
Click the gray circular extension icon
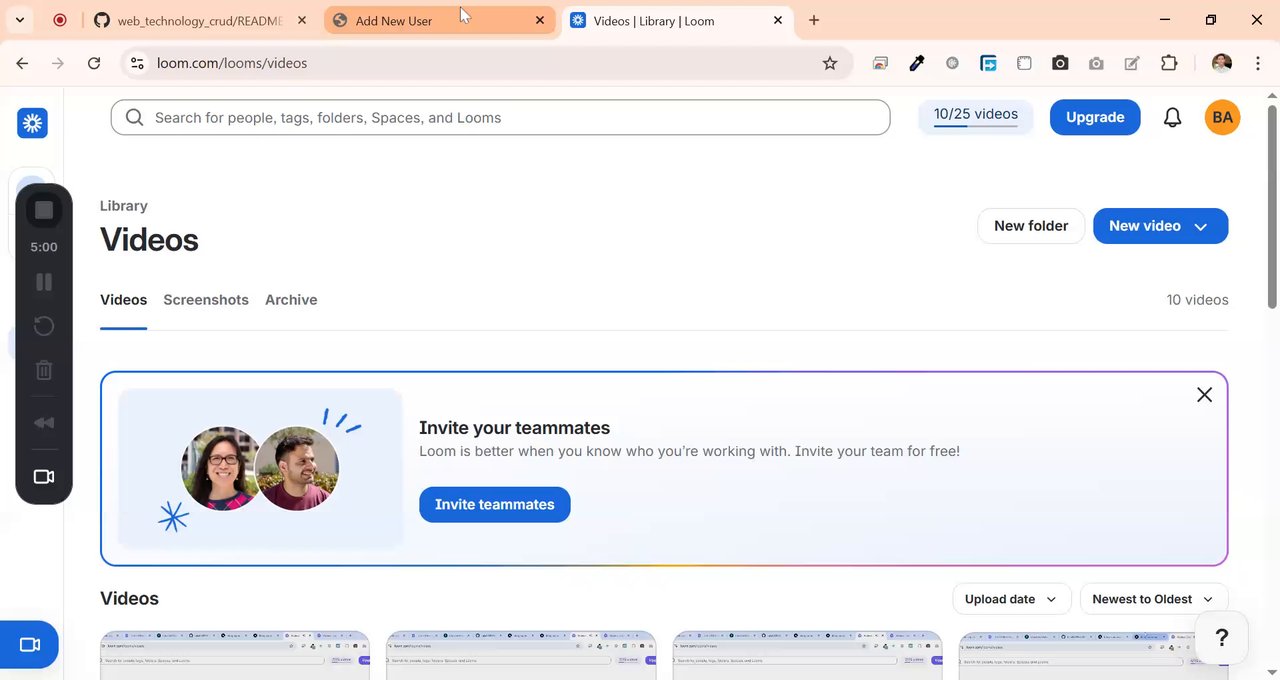(952, 63)
